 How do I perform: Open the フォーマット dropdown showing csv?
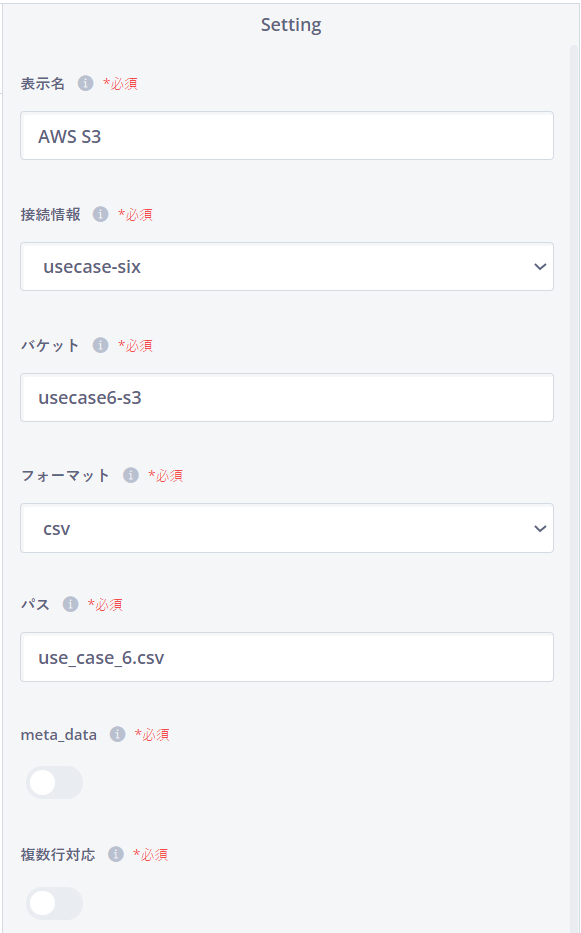tap(287, 528)
